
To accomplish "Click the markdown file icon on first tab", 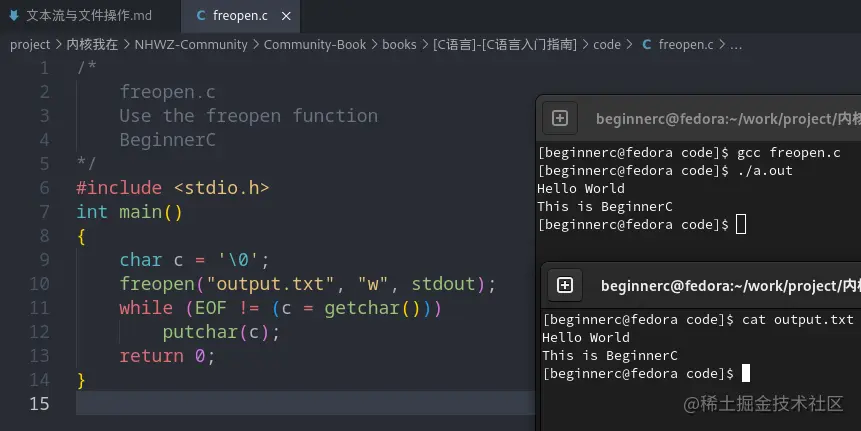I will click(14, 16).
